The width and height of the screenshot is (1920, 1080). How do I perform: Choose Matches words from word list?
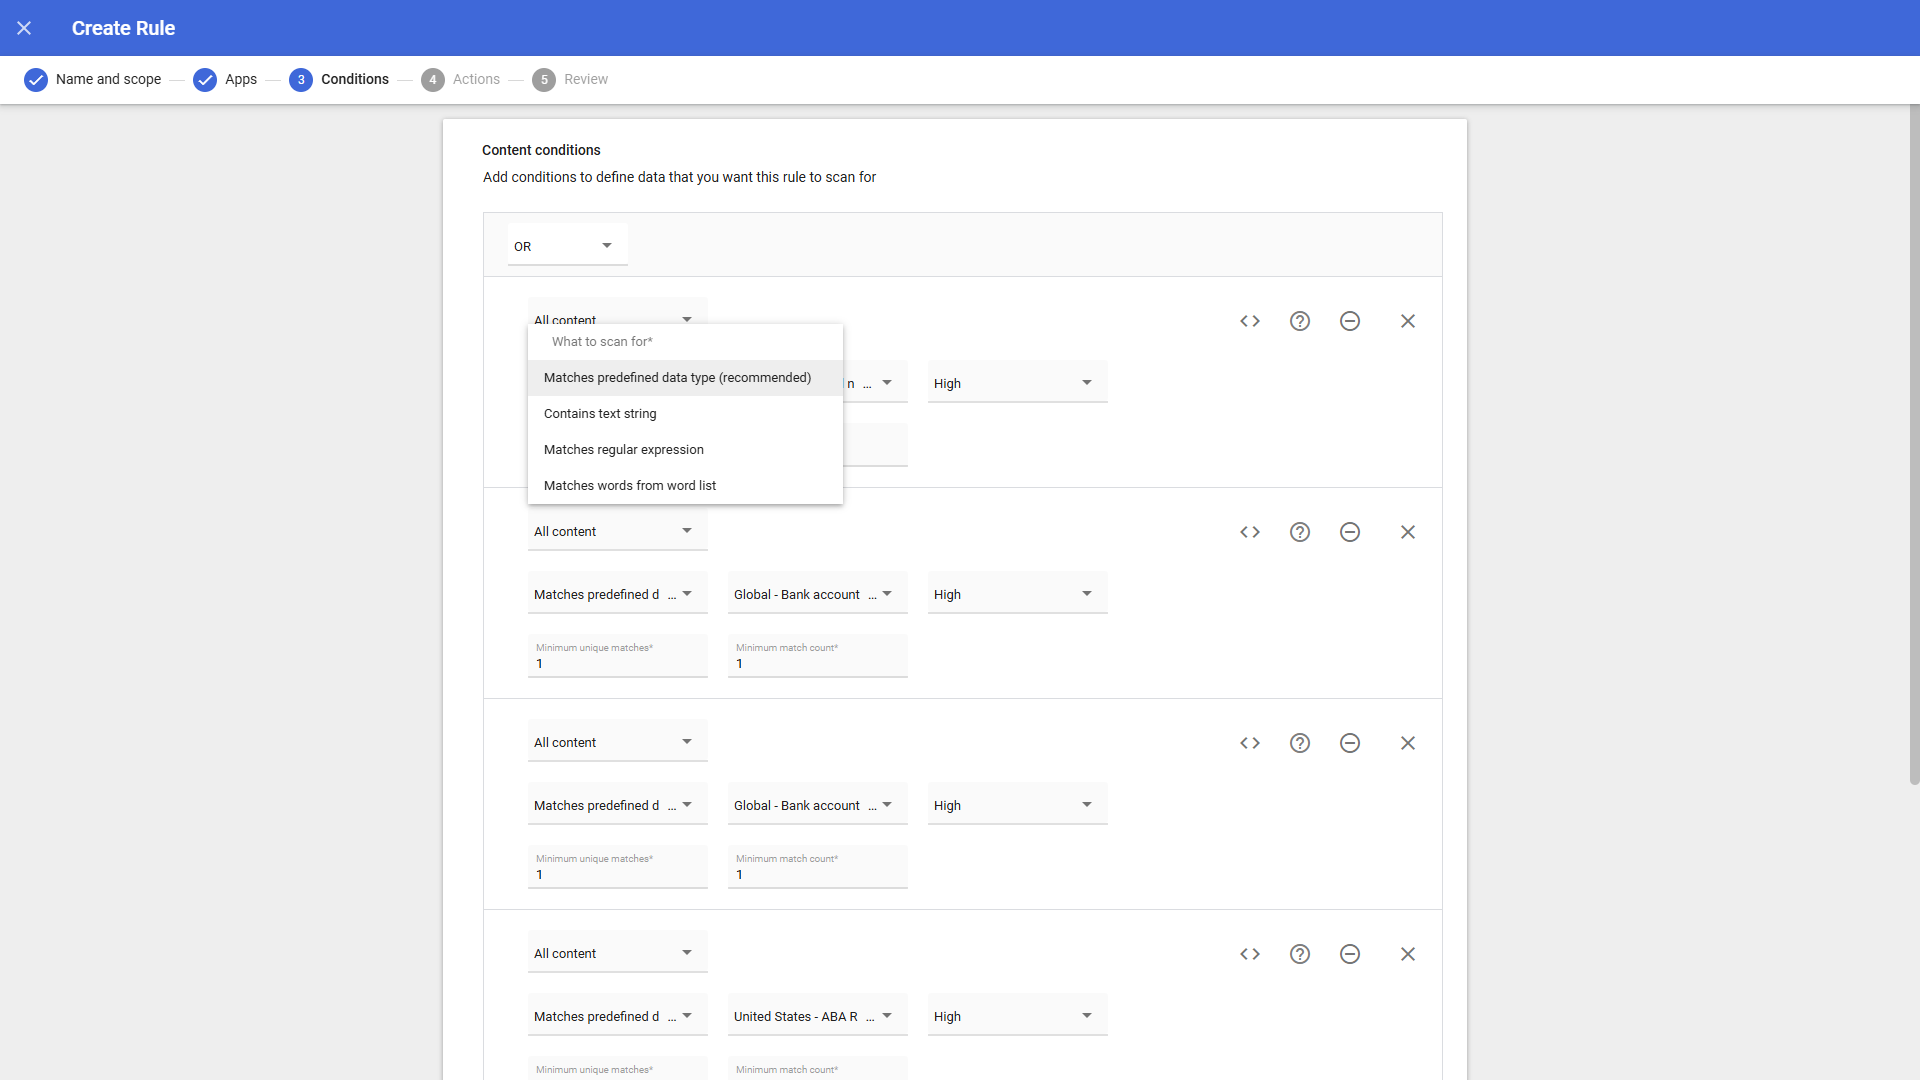(x=630, y=485)
